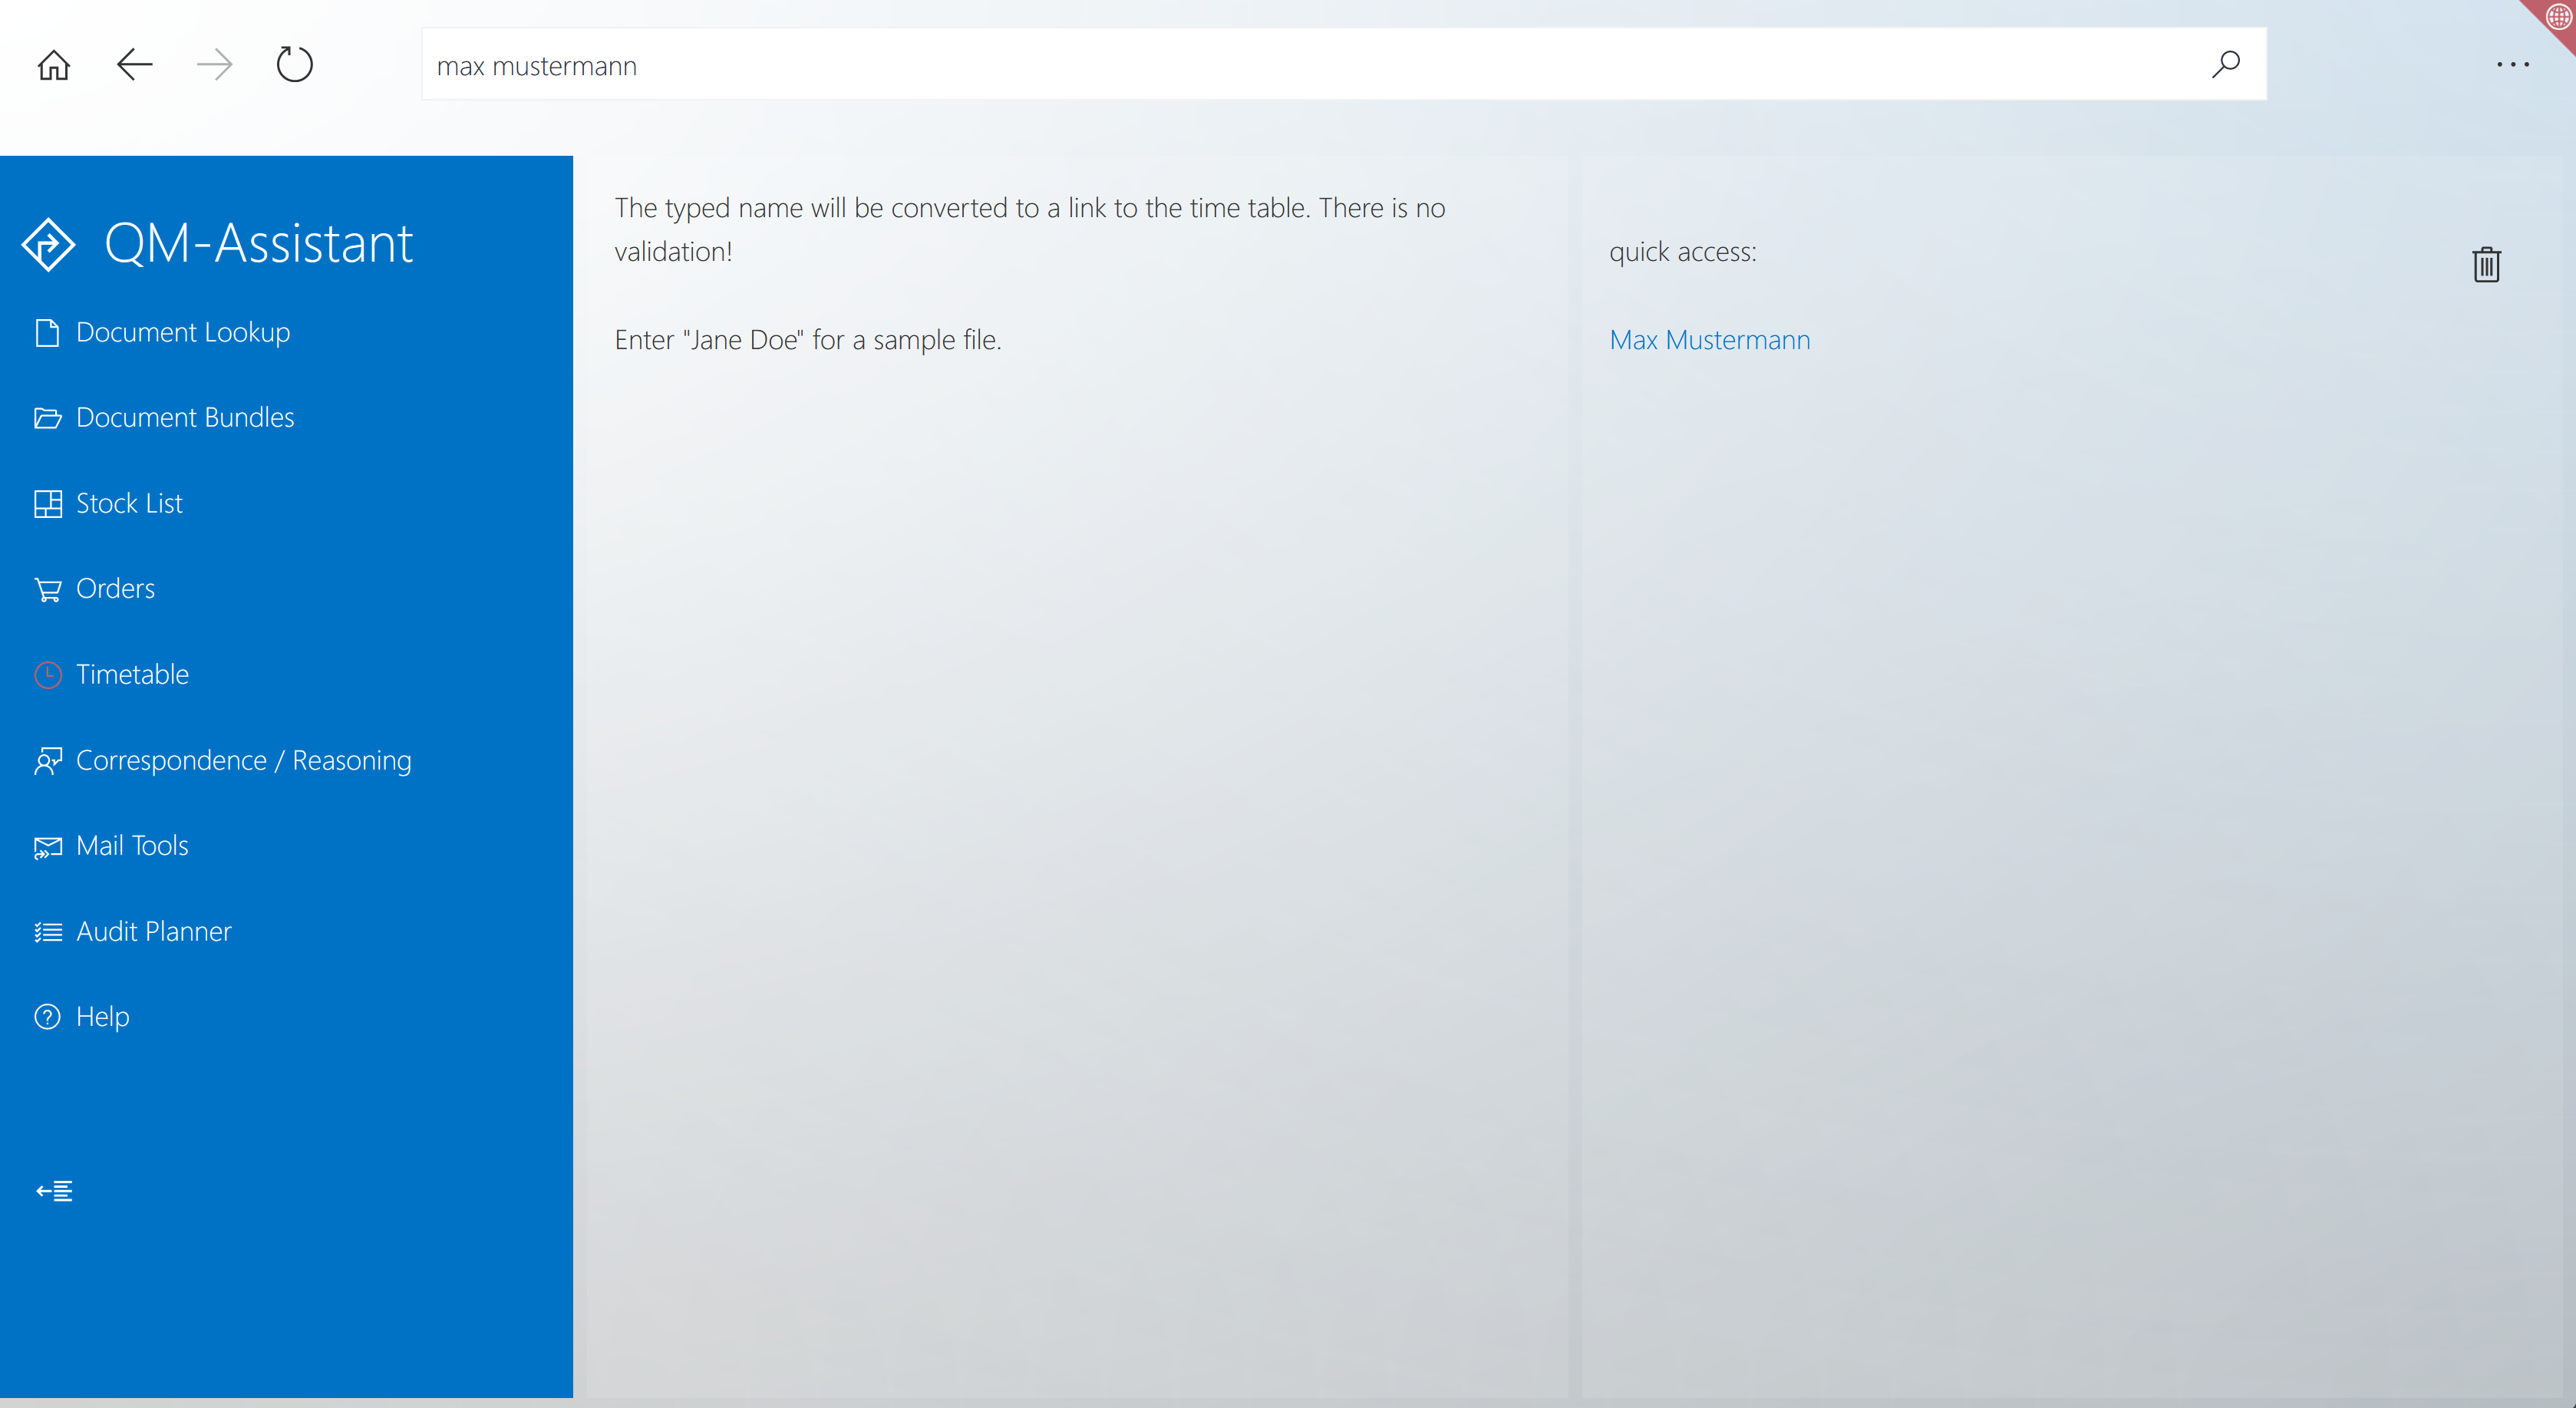Open Audit Planner section

click(154, 932)
